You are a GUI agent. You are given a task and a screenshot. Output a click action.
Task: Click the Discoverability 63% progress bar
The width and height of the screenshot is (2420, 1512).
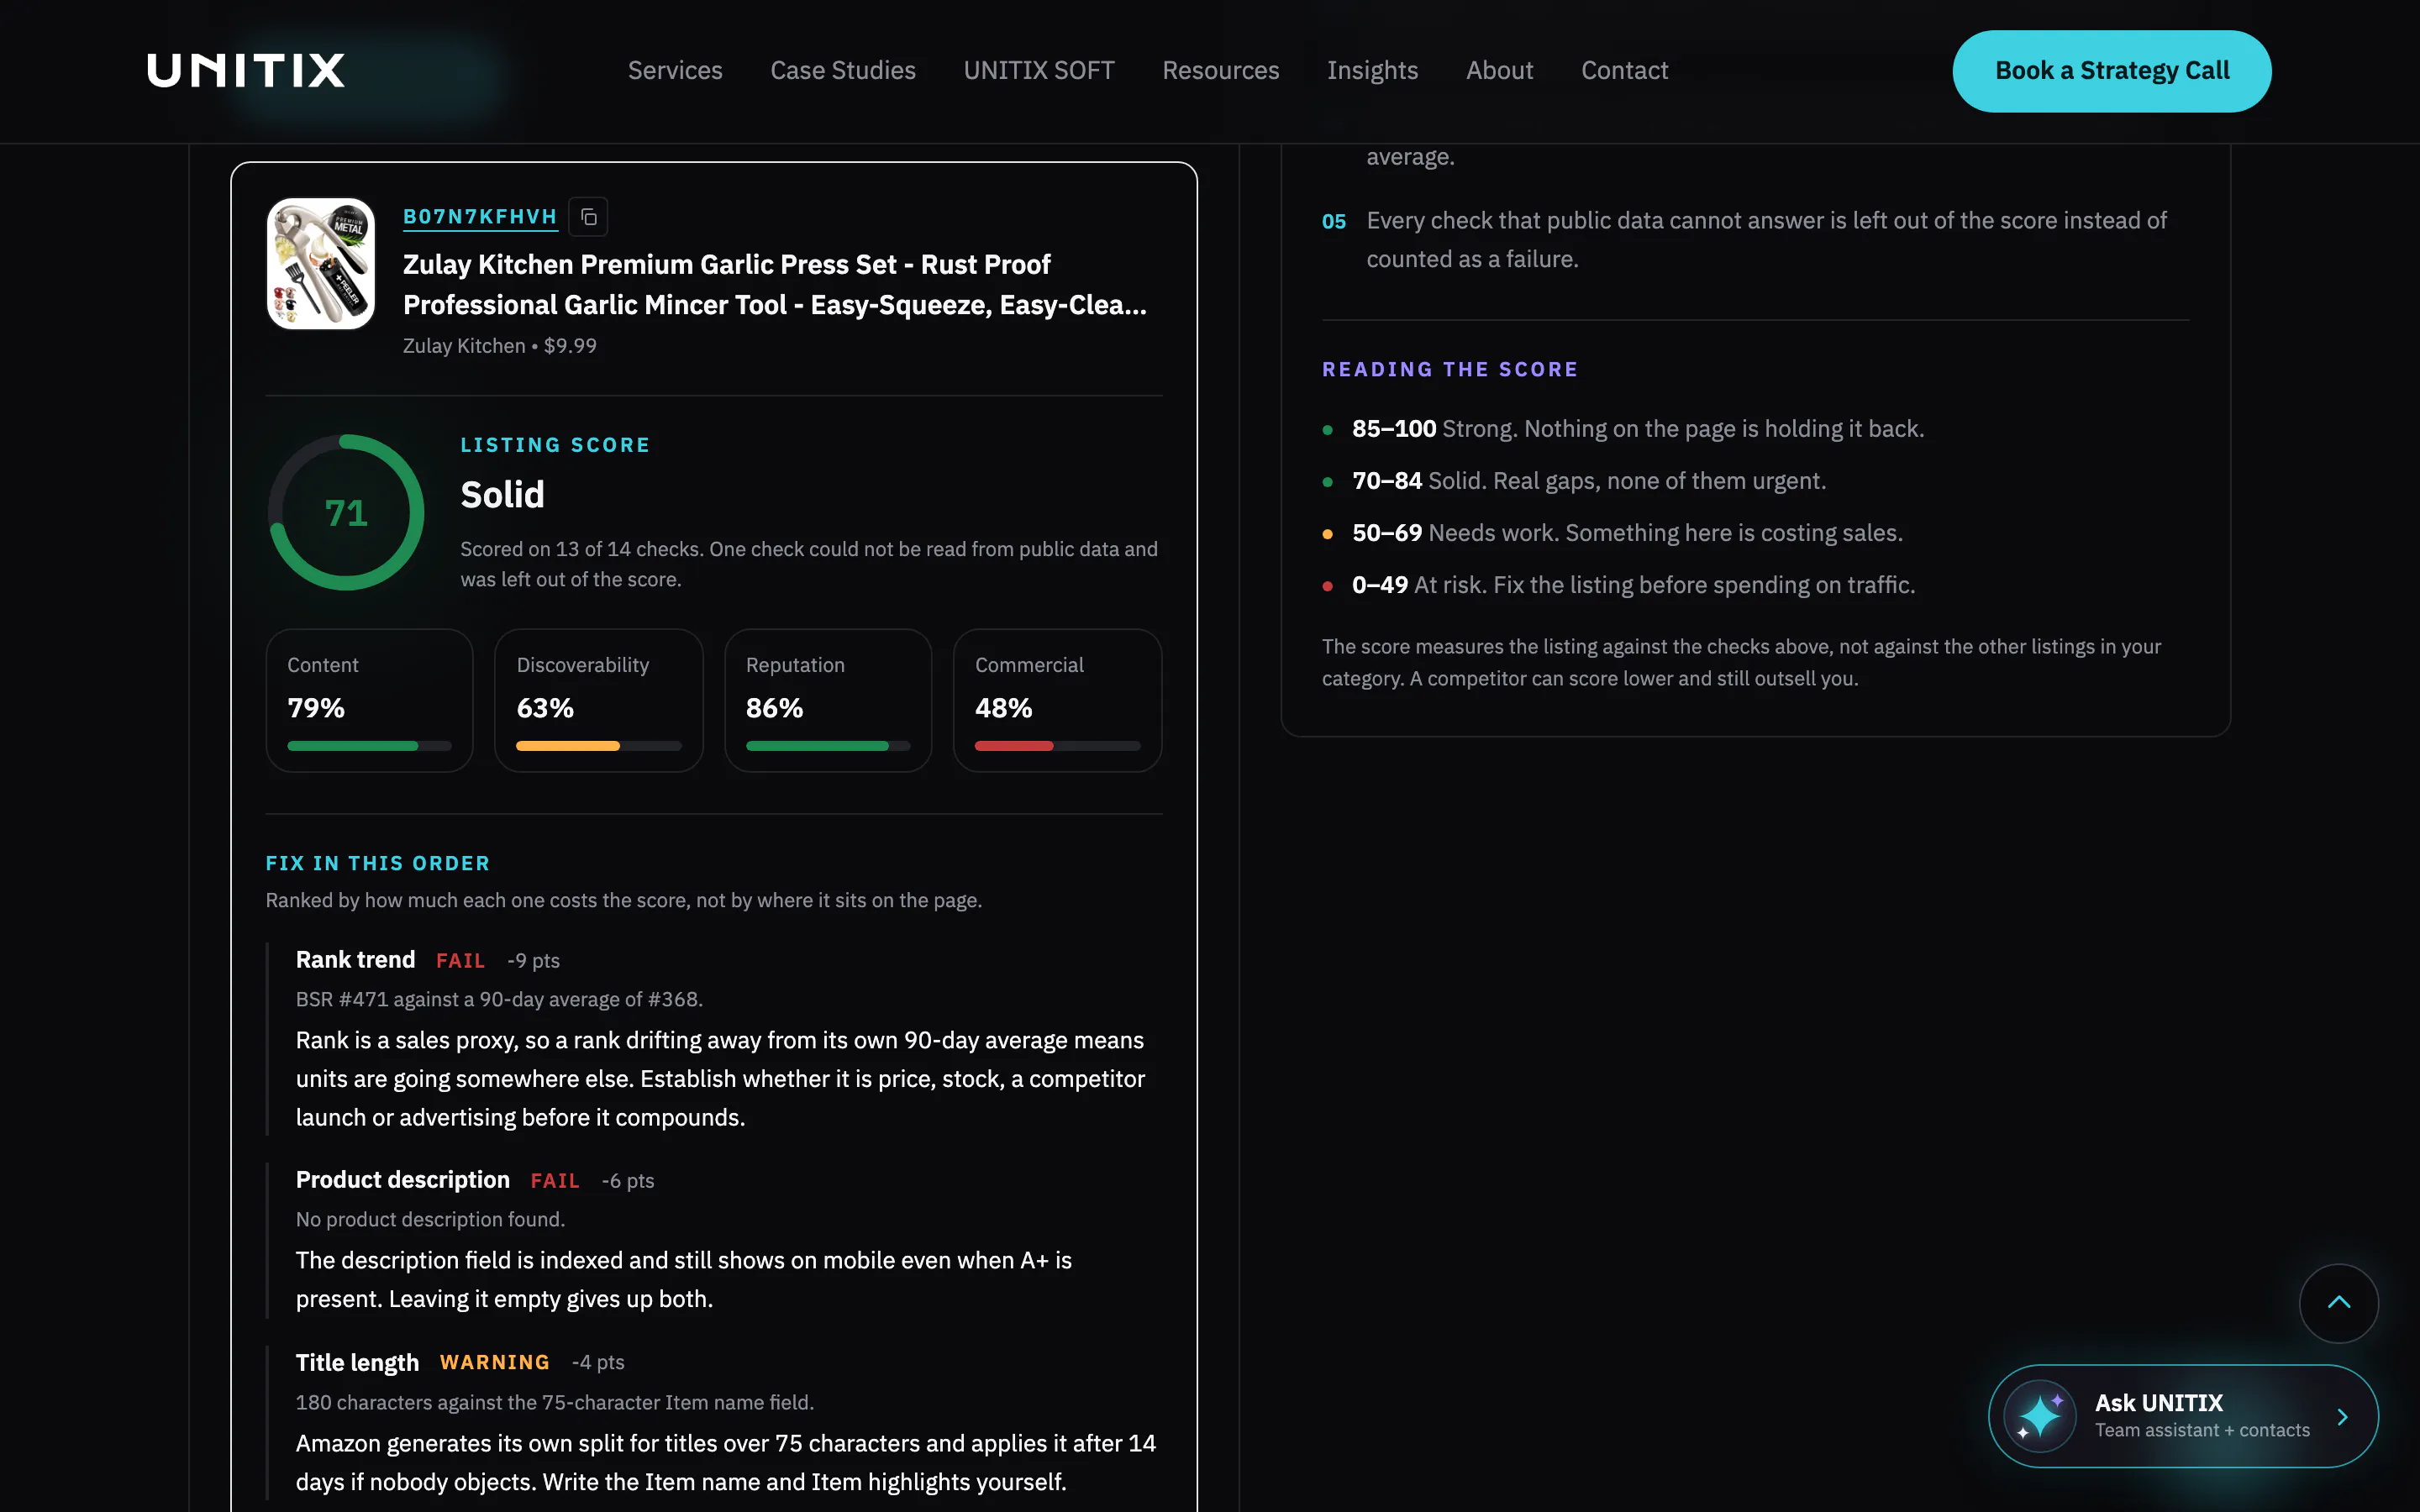click(x=598, y=746)
